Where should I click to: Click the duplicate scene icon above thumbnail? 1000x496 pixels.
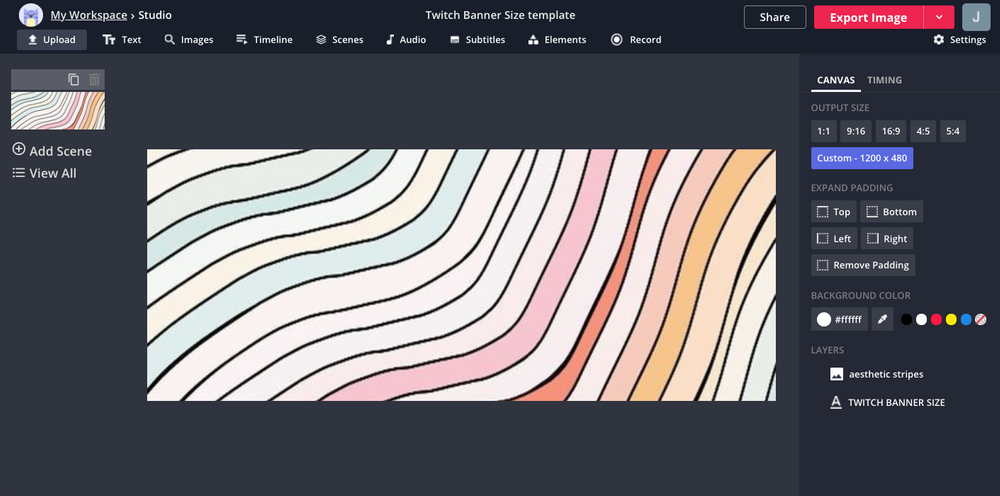click(x=73, y=80)
